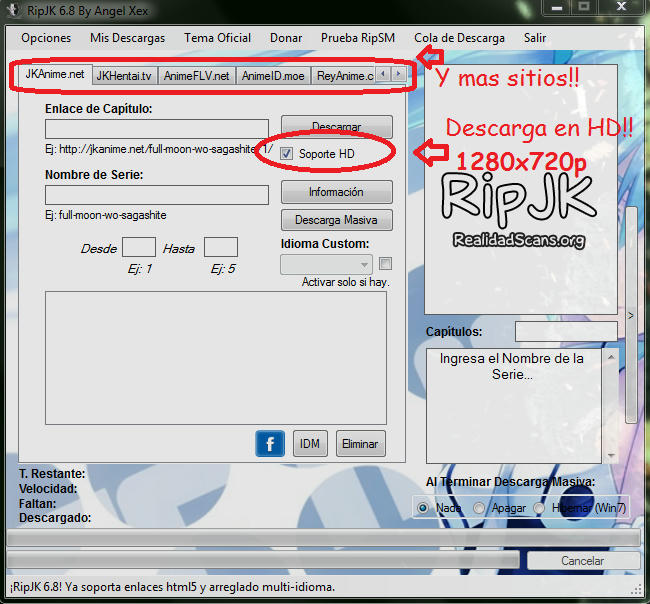Screen dimensions: 650x604
Task: Click the Eliminar button
Action: pos(360,444)
